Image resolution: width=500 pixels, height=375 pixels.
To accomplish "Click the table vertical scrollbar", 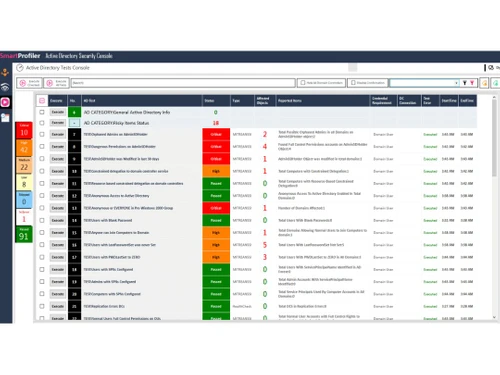I will pos(494,137).
